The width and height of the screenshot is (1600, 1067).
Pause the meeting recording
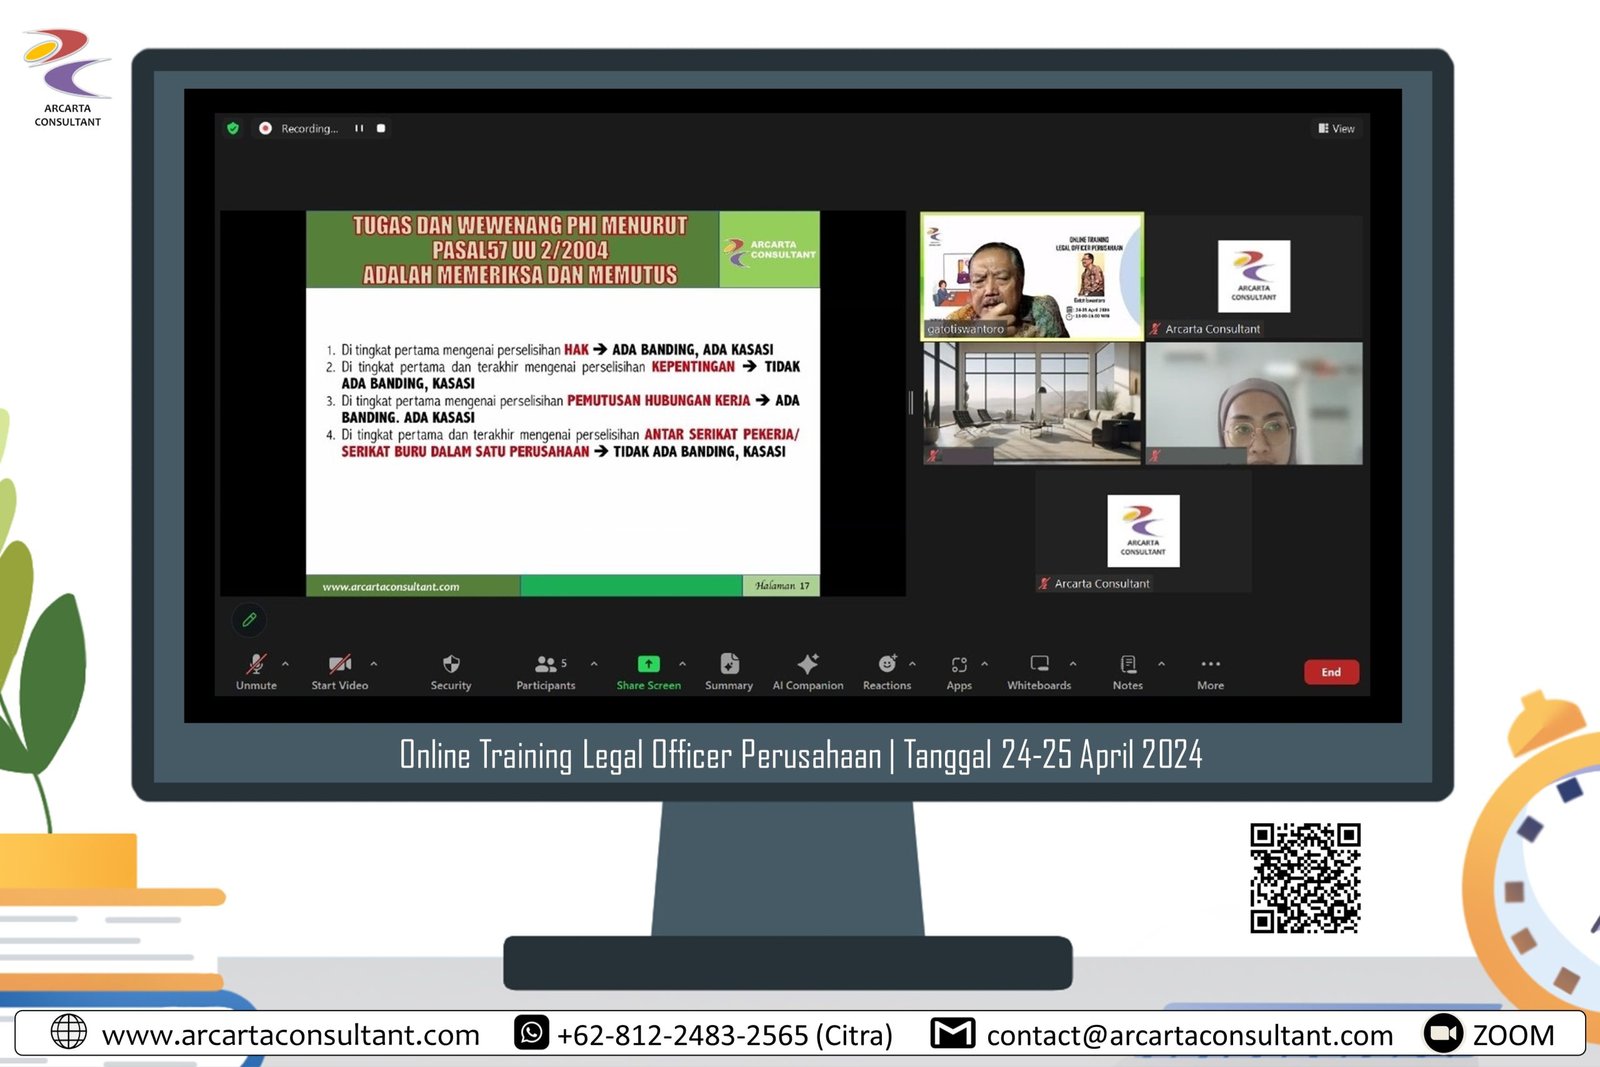click(359, 129)
